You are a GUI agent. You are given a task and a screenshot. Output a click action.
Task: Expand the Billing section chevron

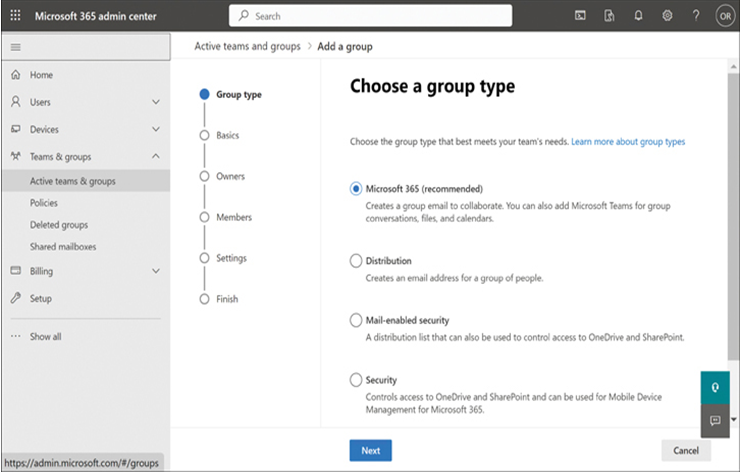coord(156,271)
